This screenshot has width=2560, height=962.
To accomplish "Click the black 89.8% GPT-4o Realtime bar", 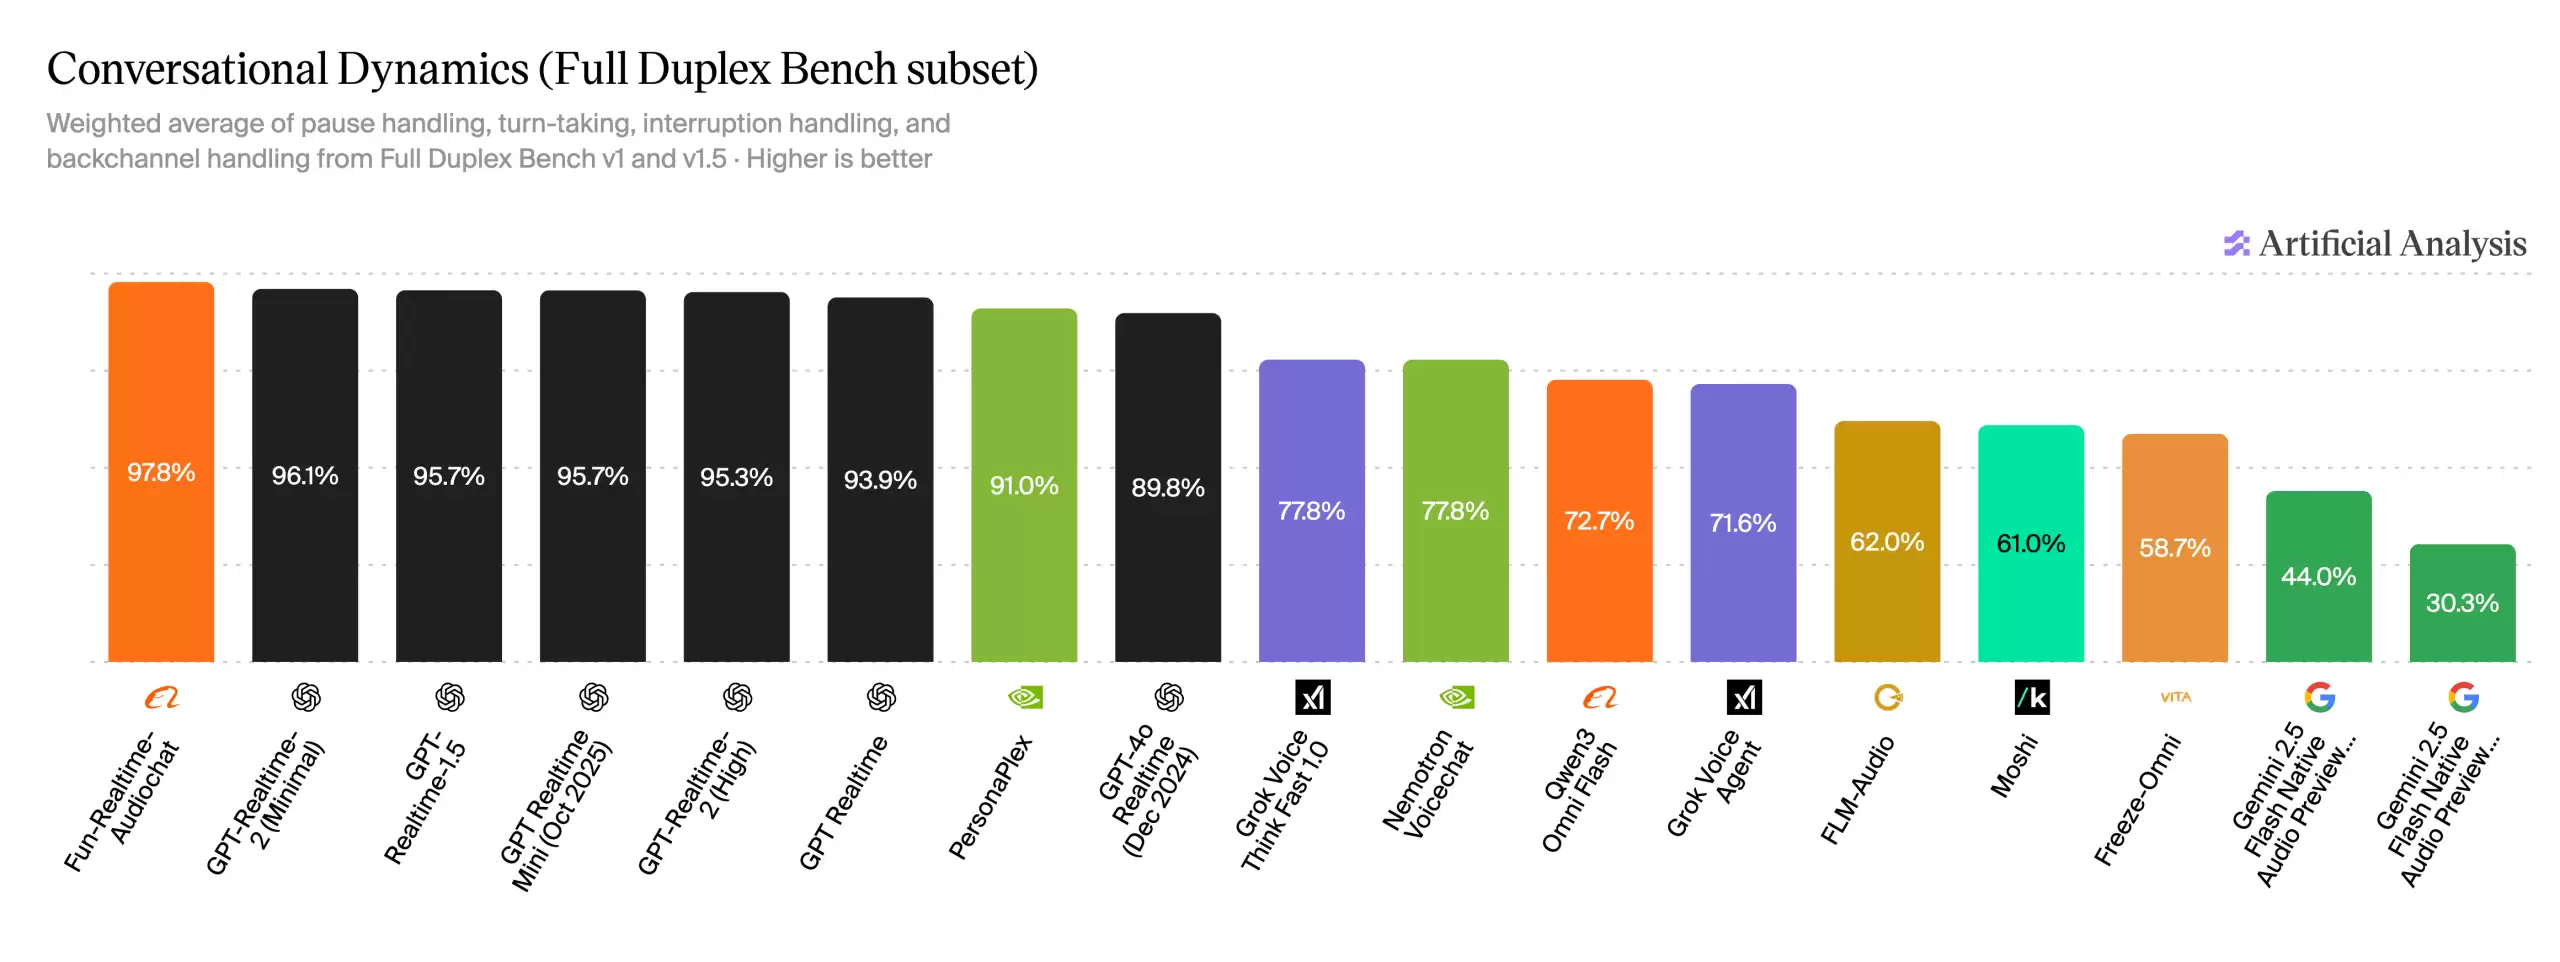I will [x=1168, y=487].
